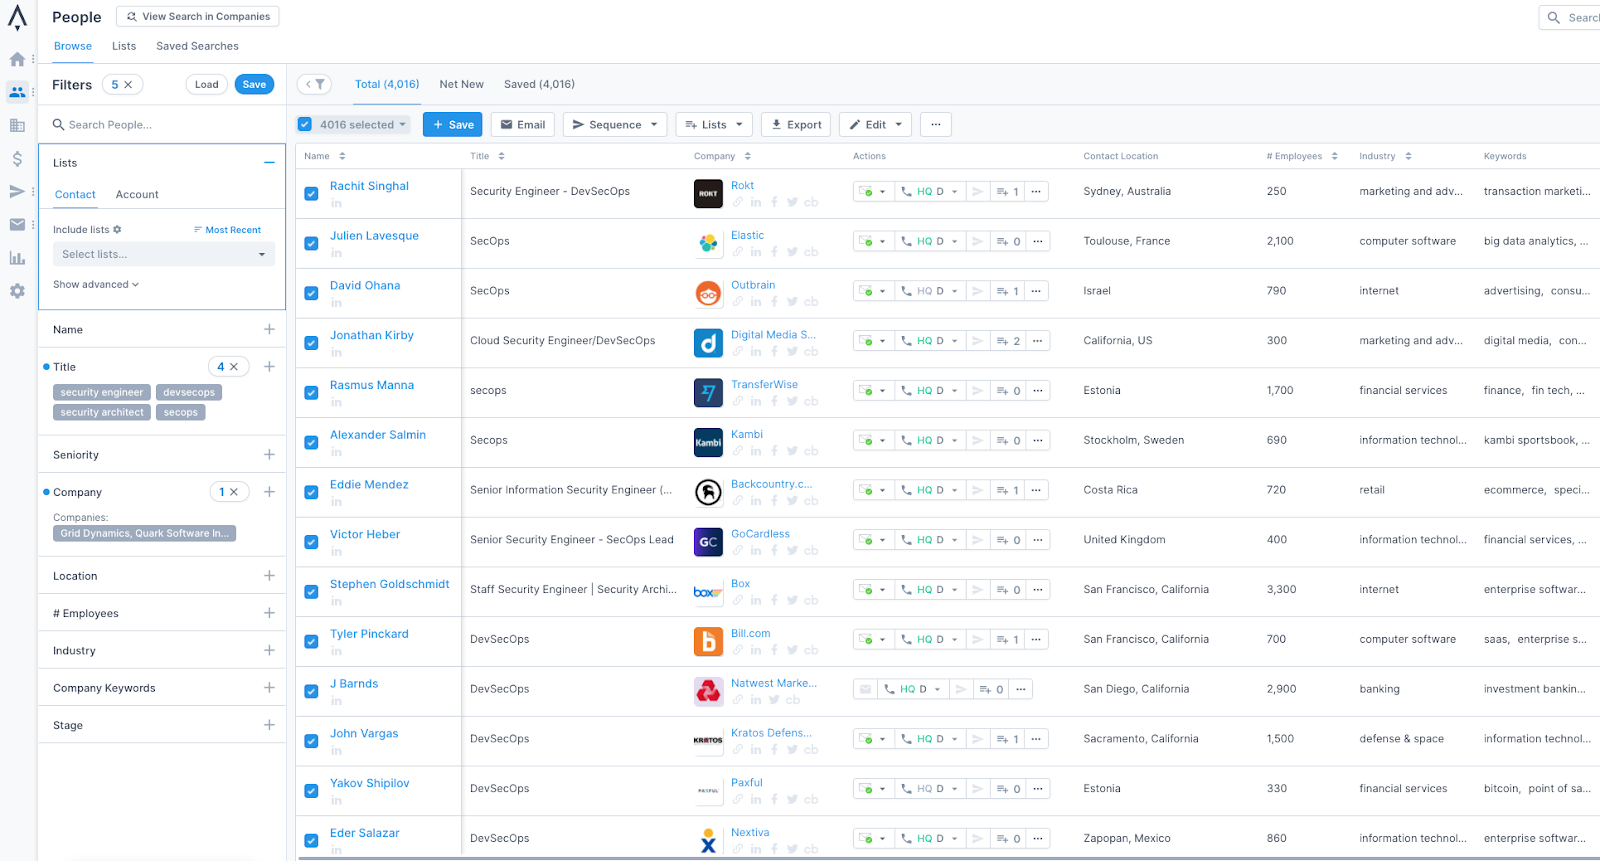Collapse the filters panel with the funnel toggle
Image resolution: width=1600 pixels, height=861 pixels.
[x=315, y=84]
